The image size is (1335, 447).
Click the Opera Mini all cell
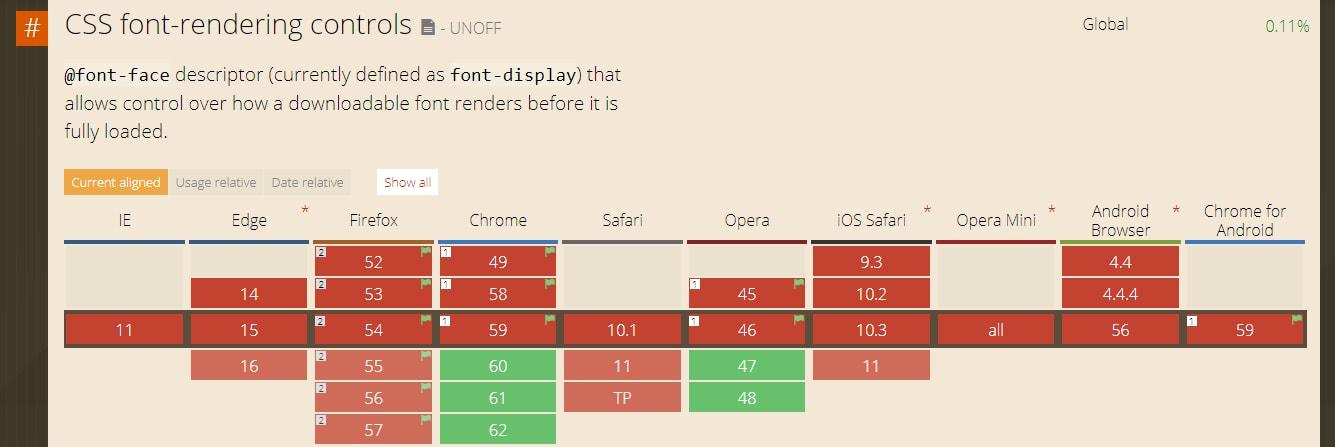click(x=995, y=330)
